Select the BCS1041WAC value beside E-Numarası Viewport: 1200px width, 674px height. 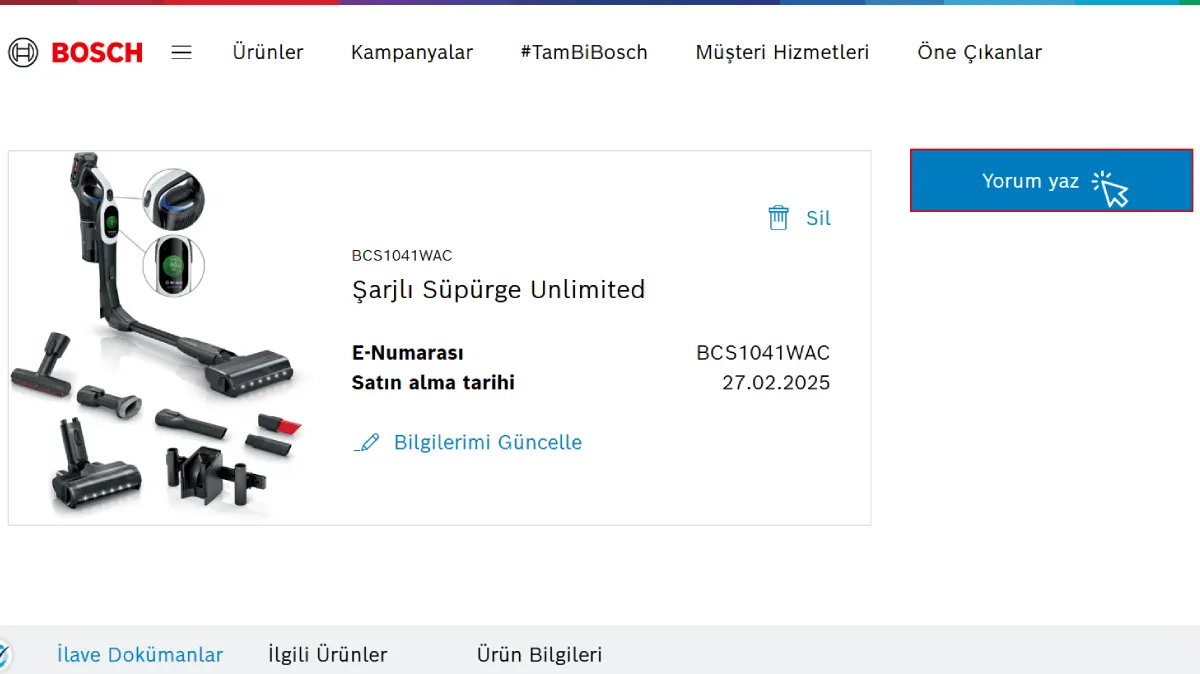[763, 353]
